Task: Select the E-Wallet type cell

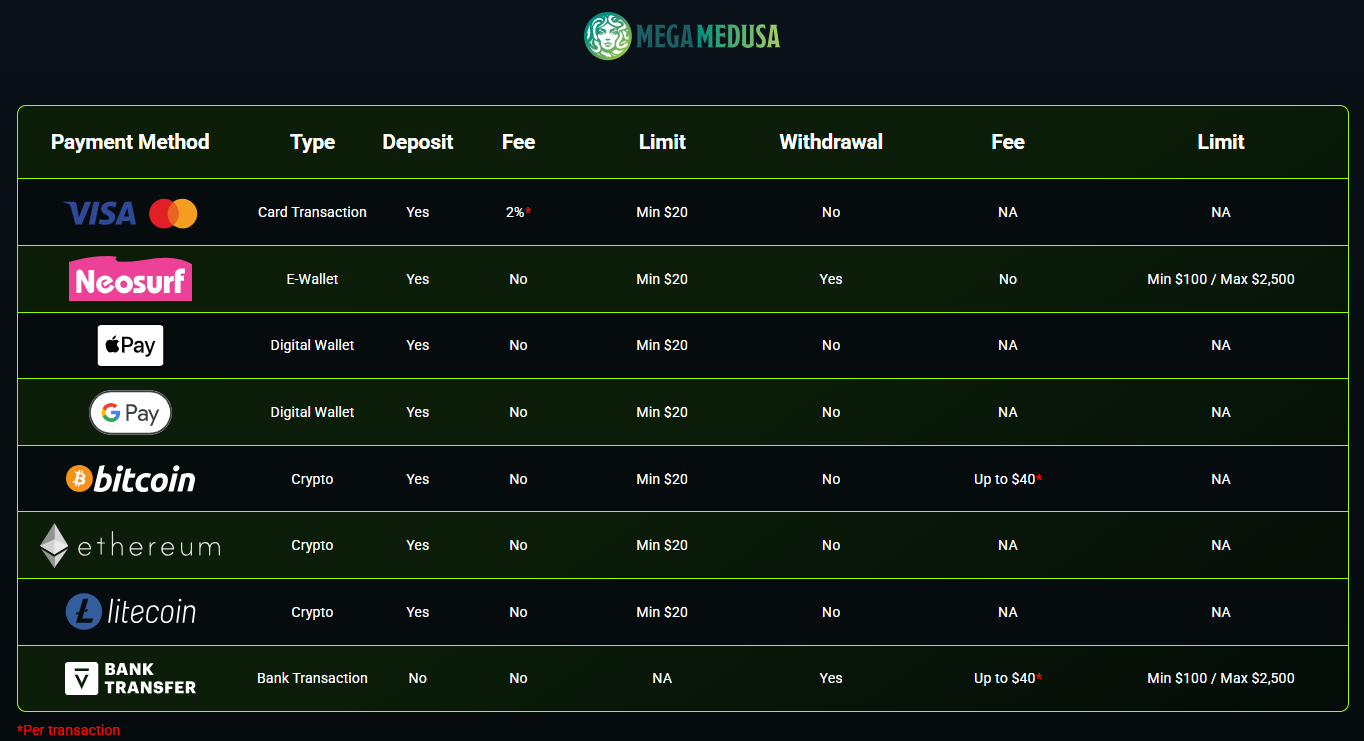Action: pos(312,279)
